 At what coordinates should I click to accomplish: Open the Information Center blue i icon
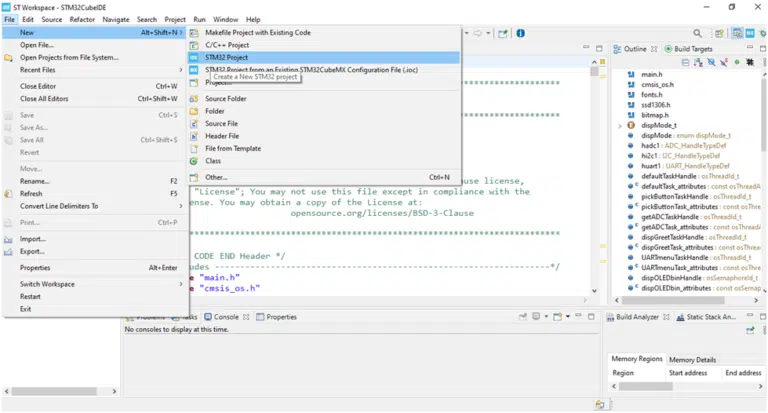[x=520, y=33]
